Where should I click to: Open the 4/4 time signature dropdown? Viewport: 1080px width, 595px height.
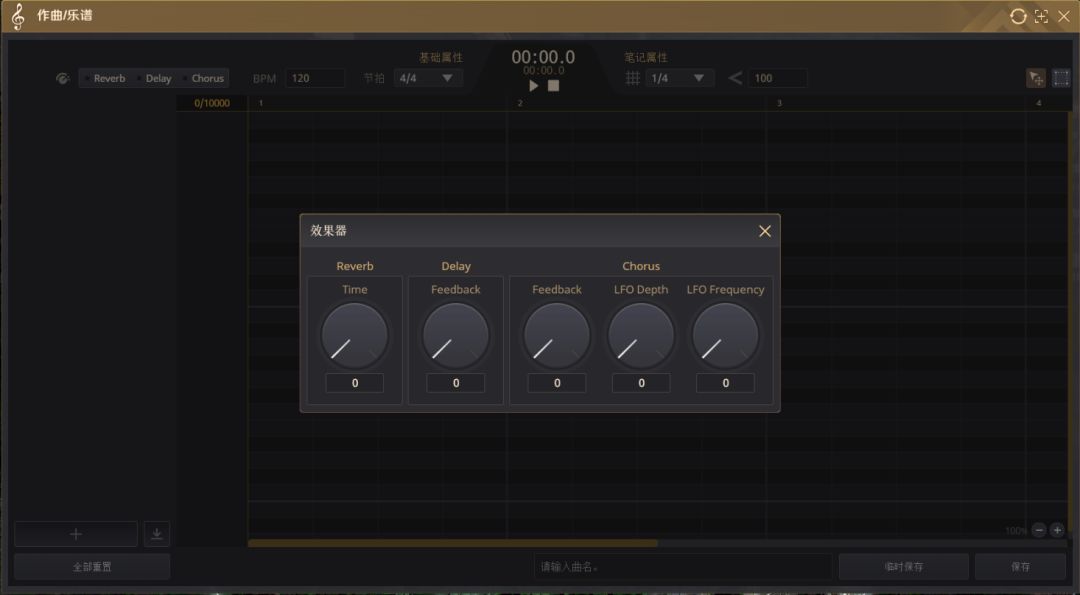coord(428,78)
